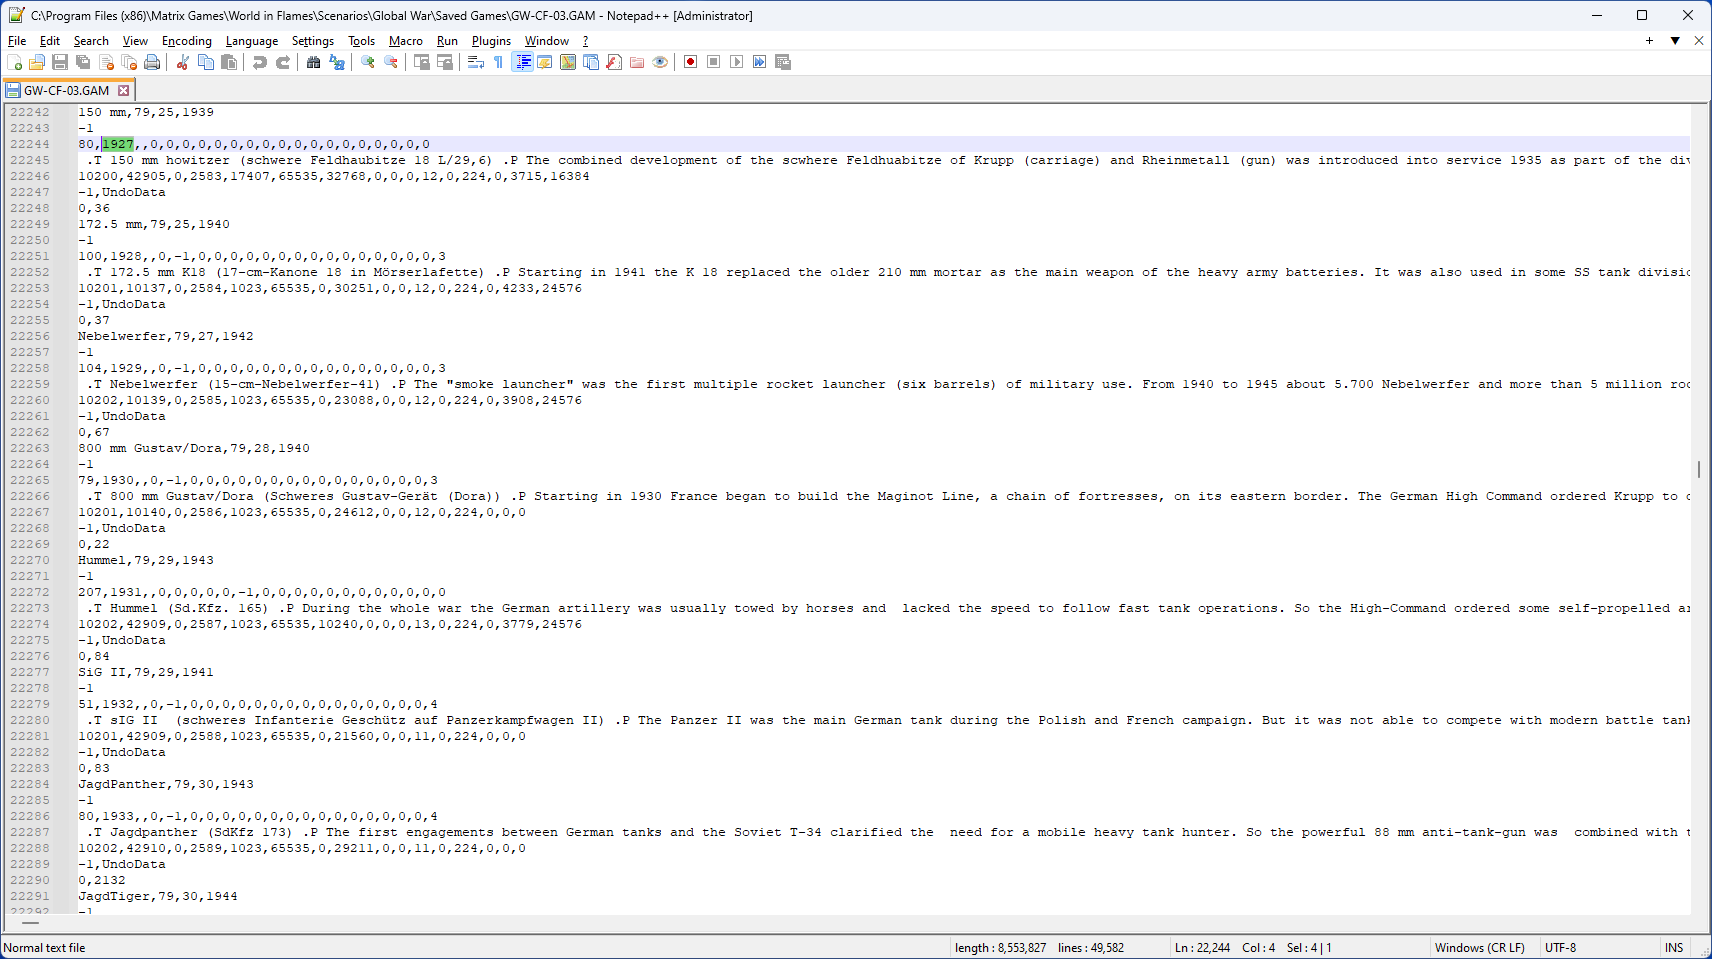Zoom in using the magnifier toolbar icon
The width and height of the screenshot is (1712, 959).
click(x=367, y=62)
